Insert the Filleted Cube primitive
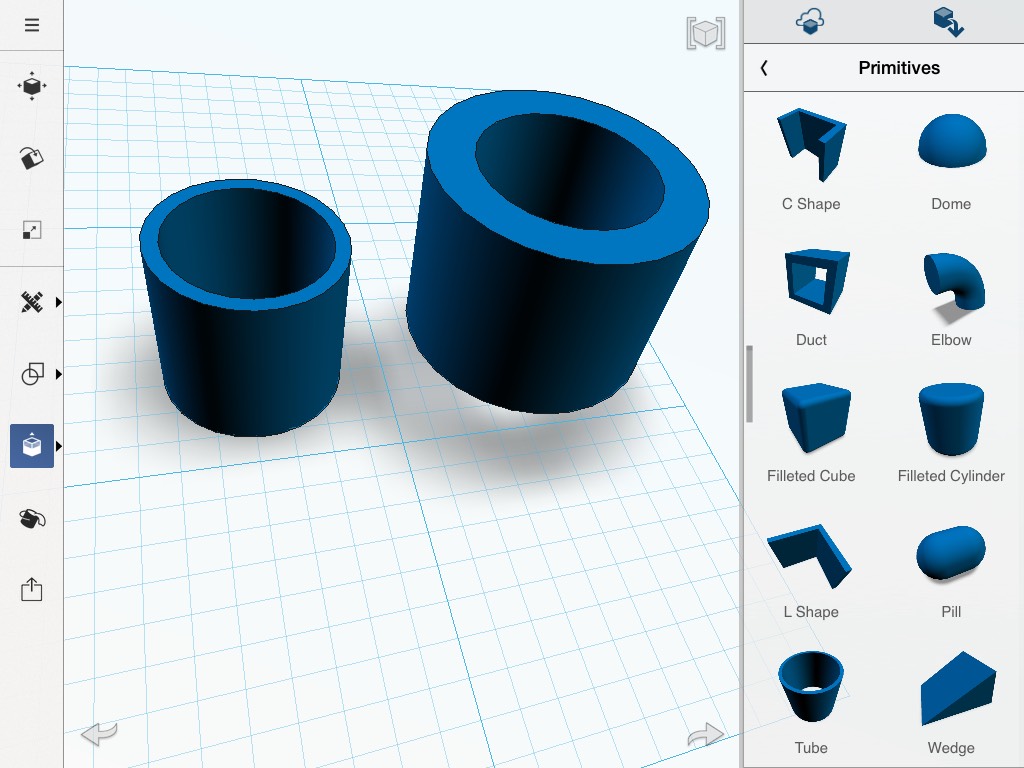1024x768 pixels. coord(811,432)
